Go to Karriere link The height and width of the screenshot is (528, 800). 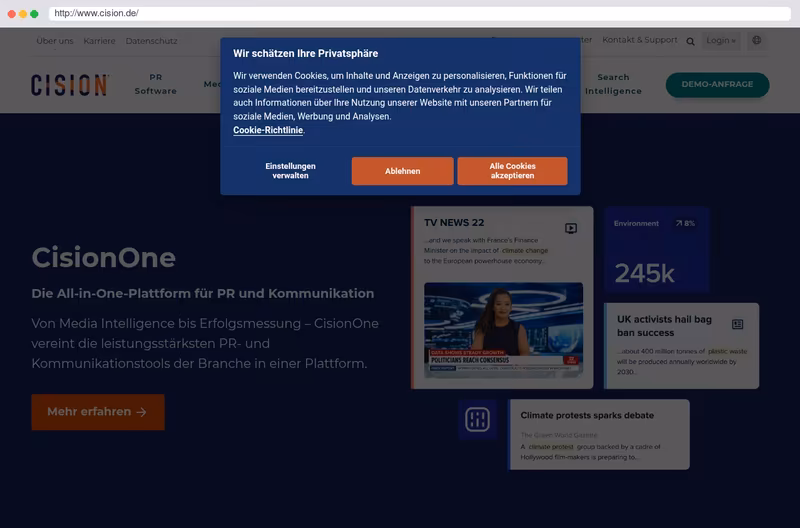(x=99, y=41)
